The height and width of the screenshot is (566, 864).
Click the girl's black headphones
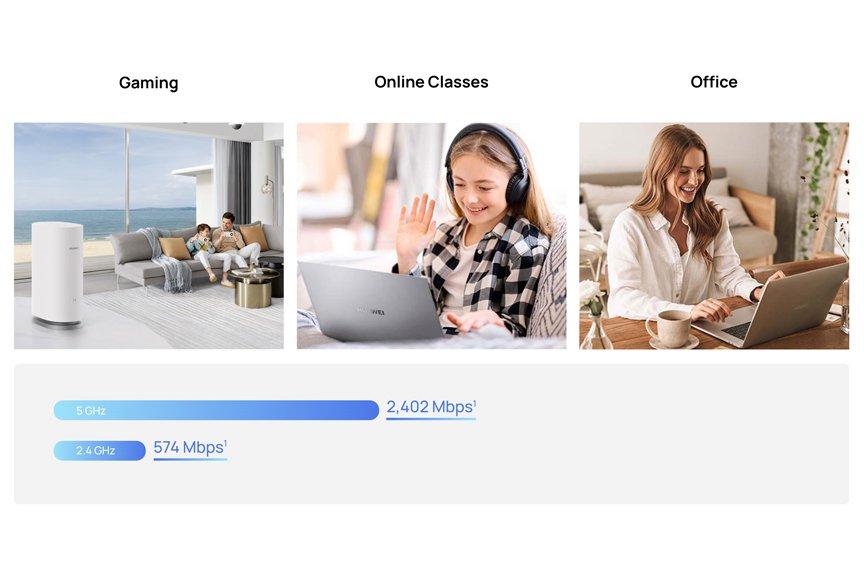click(x=488, y=163)
